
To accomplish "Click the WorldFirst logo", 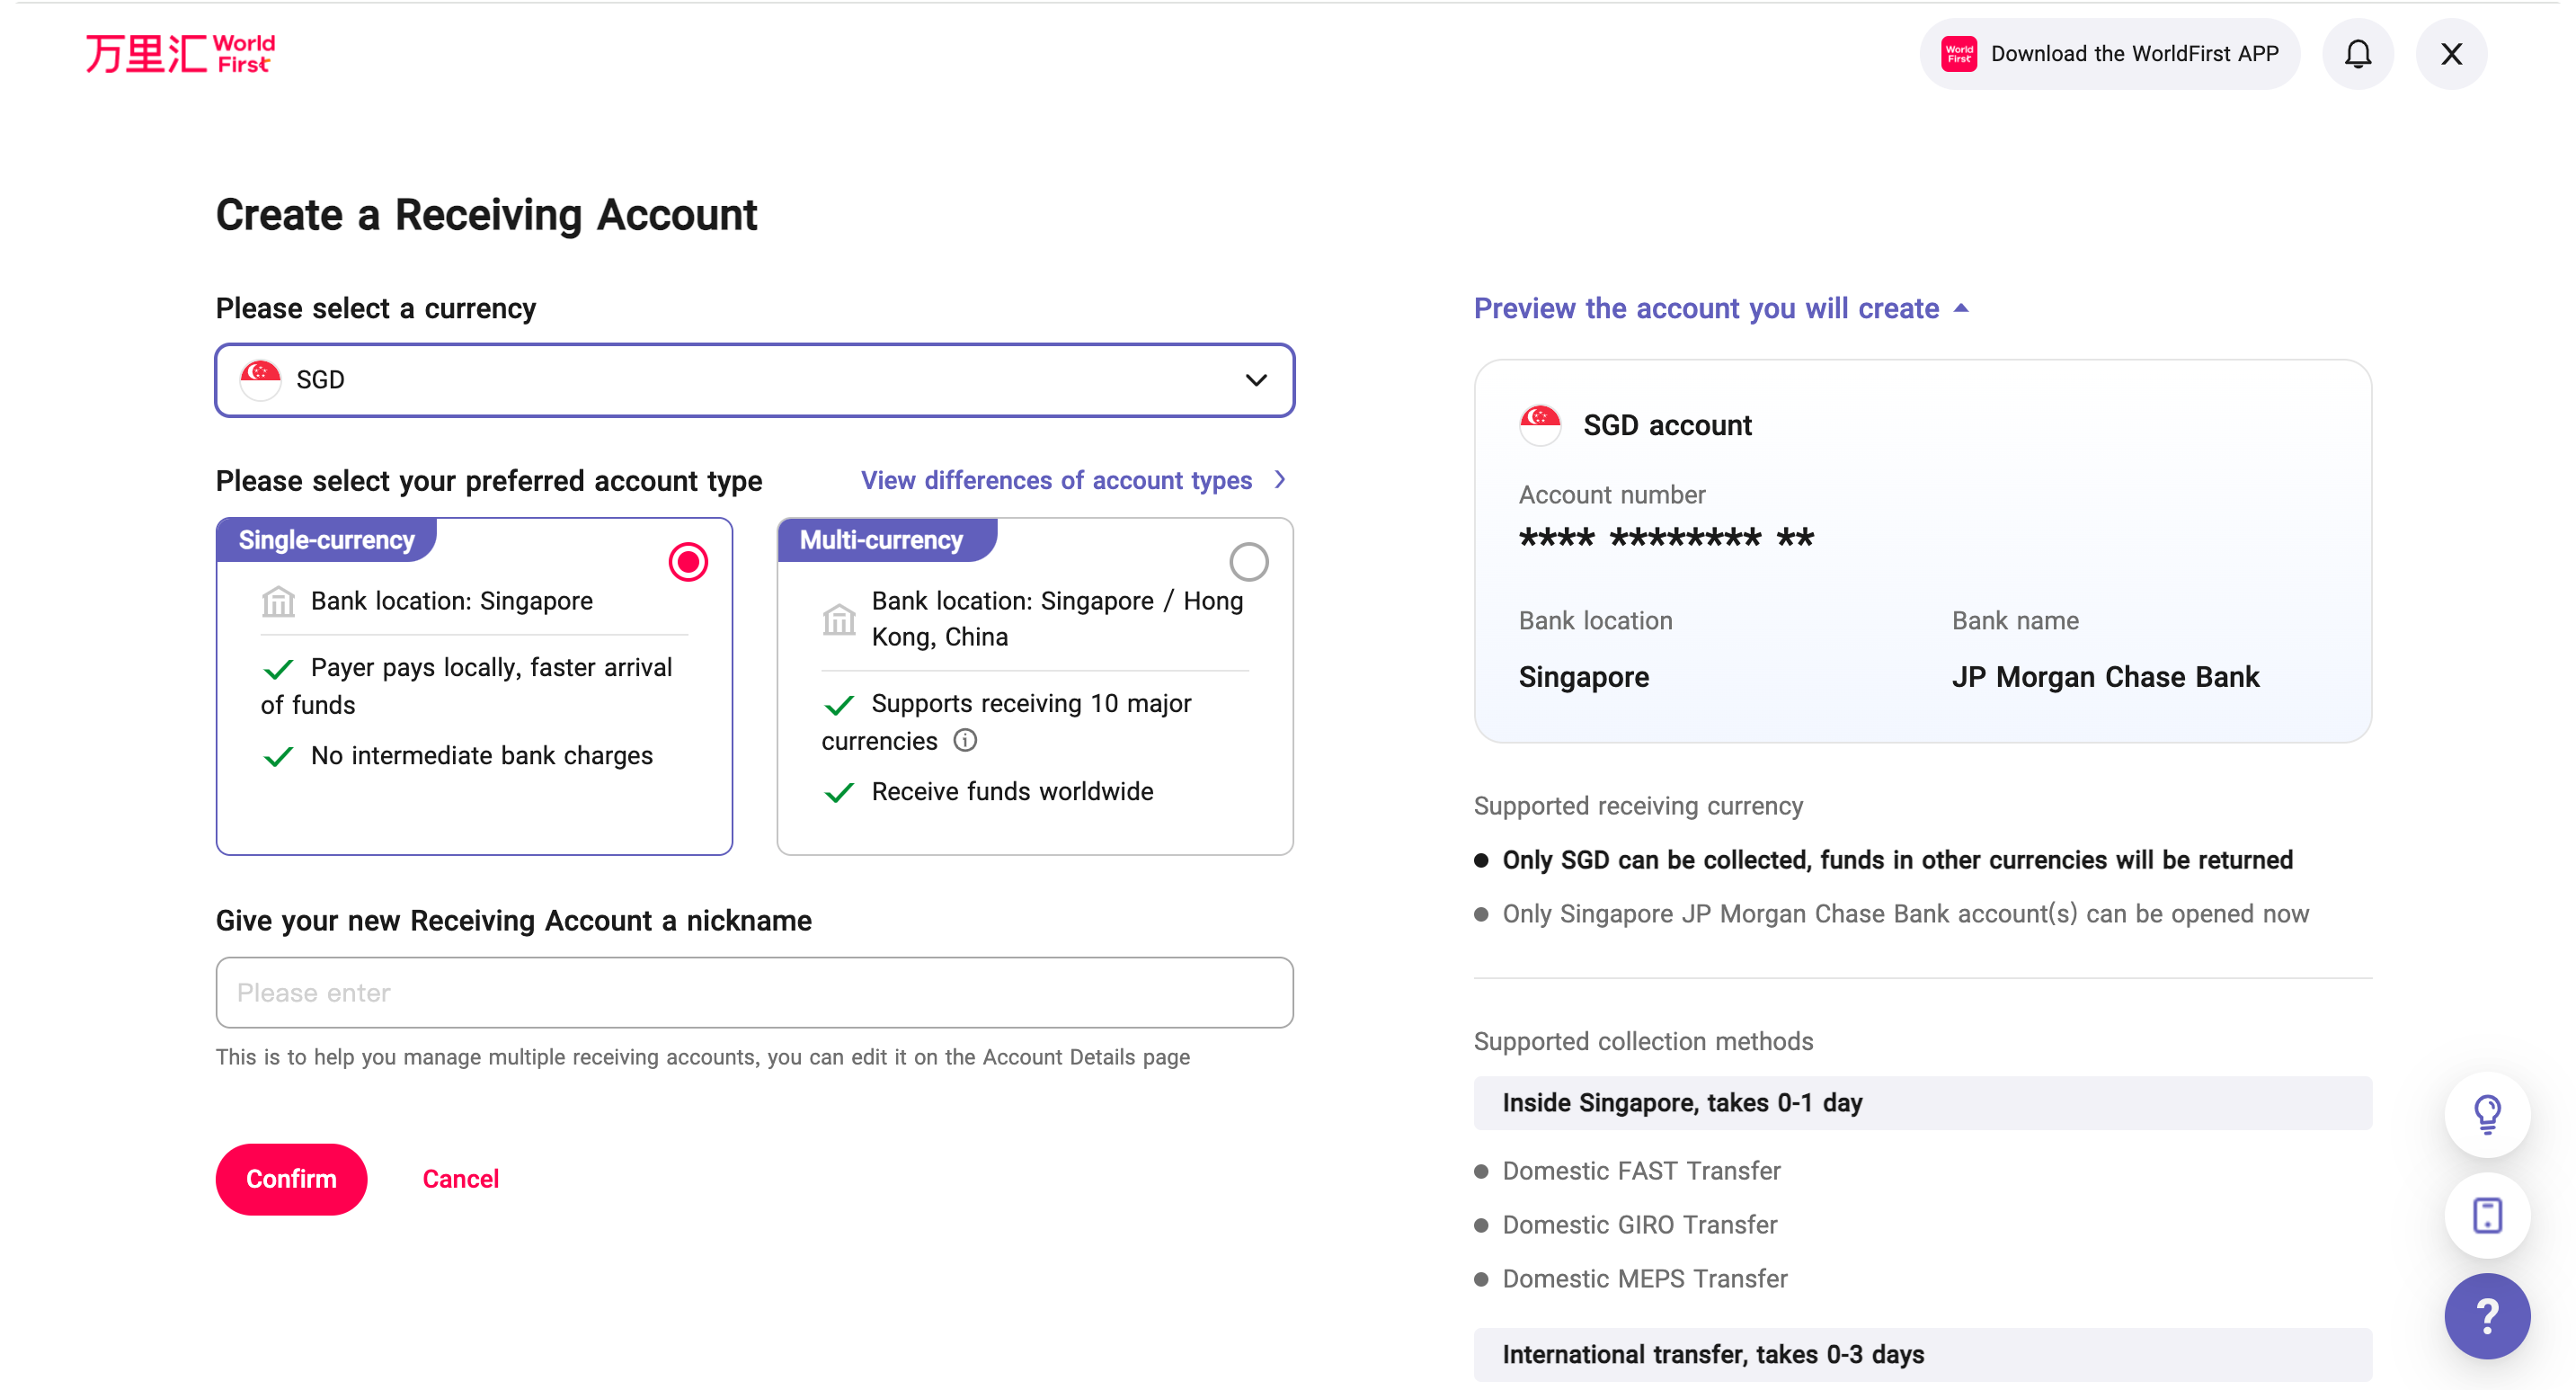I will pyautogui.click(x=180, y=54).
